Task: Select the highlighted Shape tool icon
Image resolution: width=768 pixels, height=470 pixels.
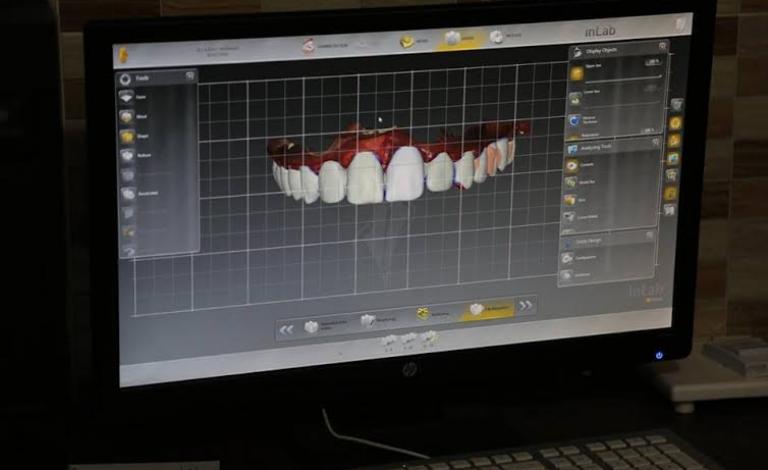Action: (127, 136)
